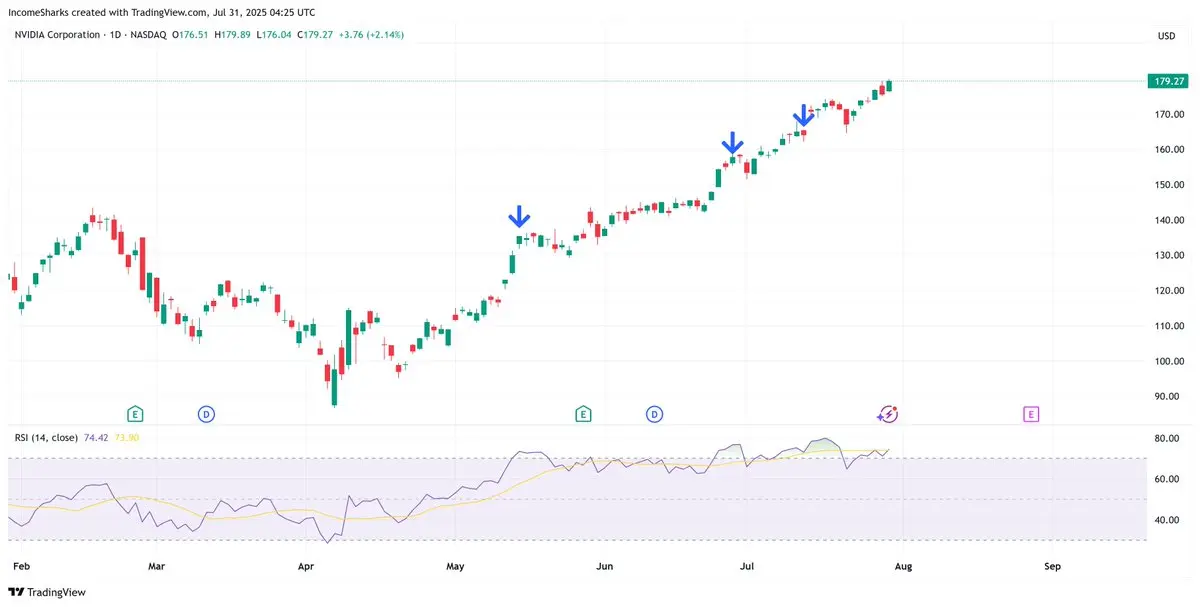Click the green 179.27 current price label
Viewport: 1200px width, 607px height.
1167,81
